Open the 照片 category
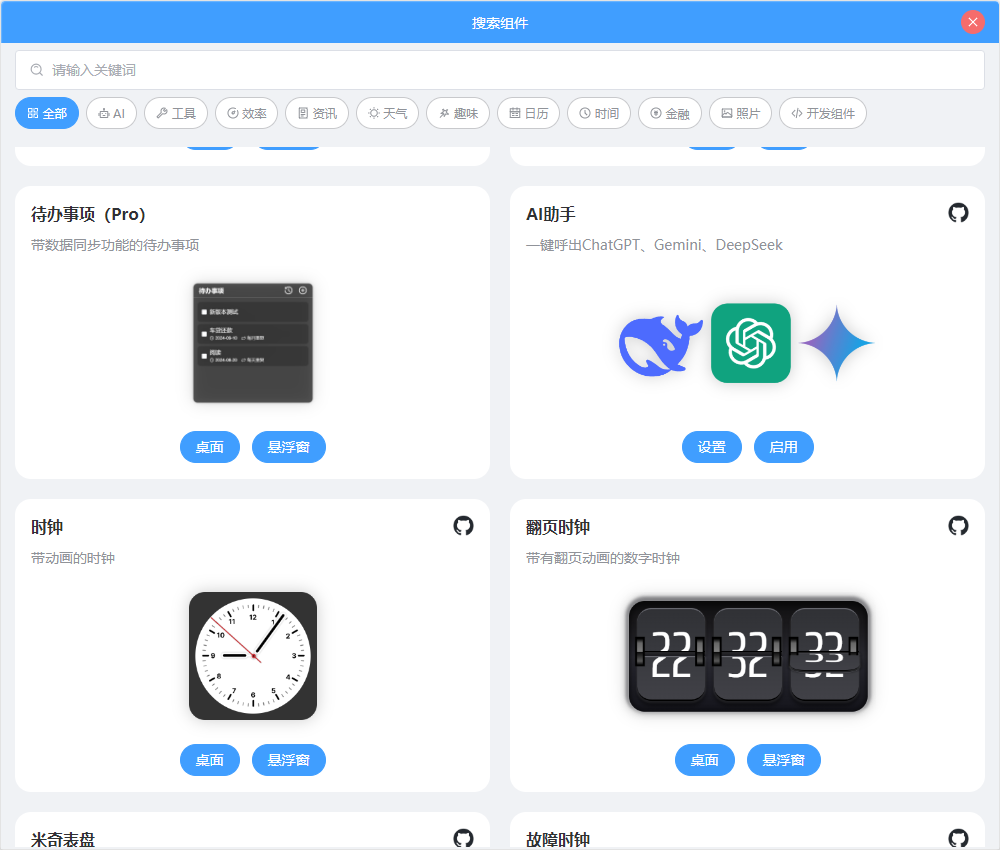Image resolution: width=1000 pixels, height=850 pixels. pos(740,114)
